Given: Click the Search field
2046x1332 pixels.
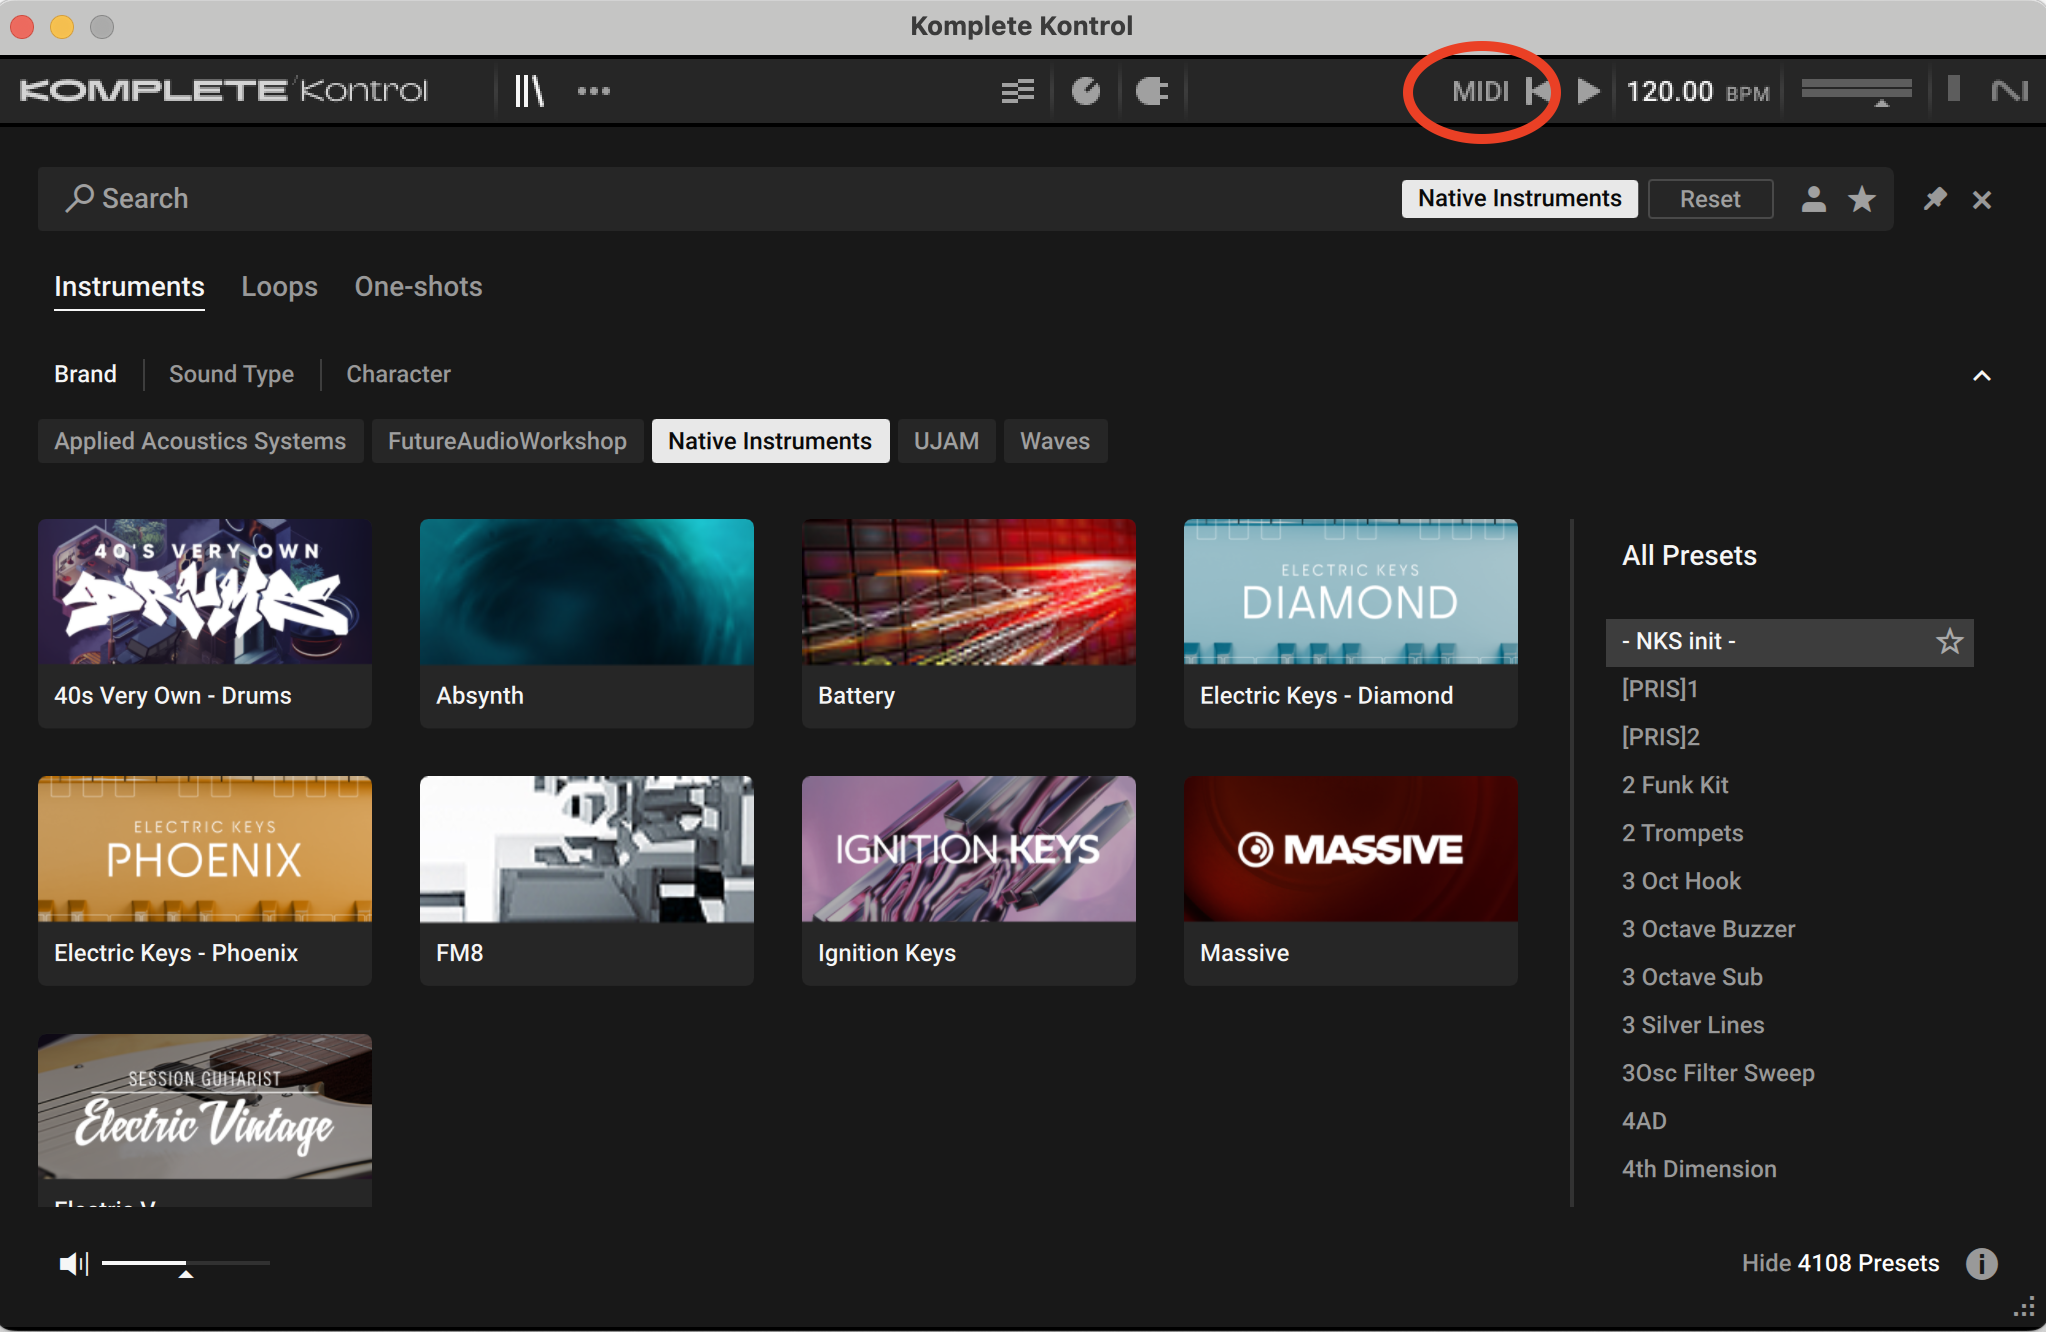Looking at the screenshot, I should pos(720,199).
